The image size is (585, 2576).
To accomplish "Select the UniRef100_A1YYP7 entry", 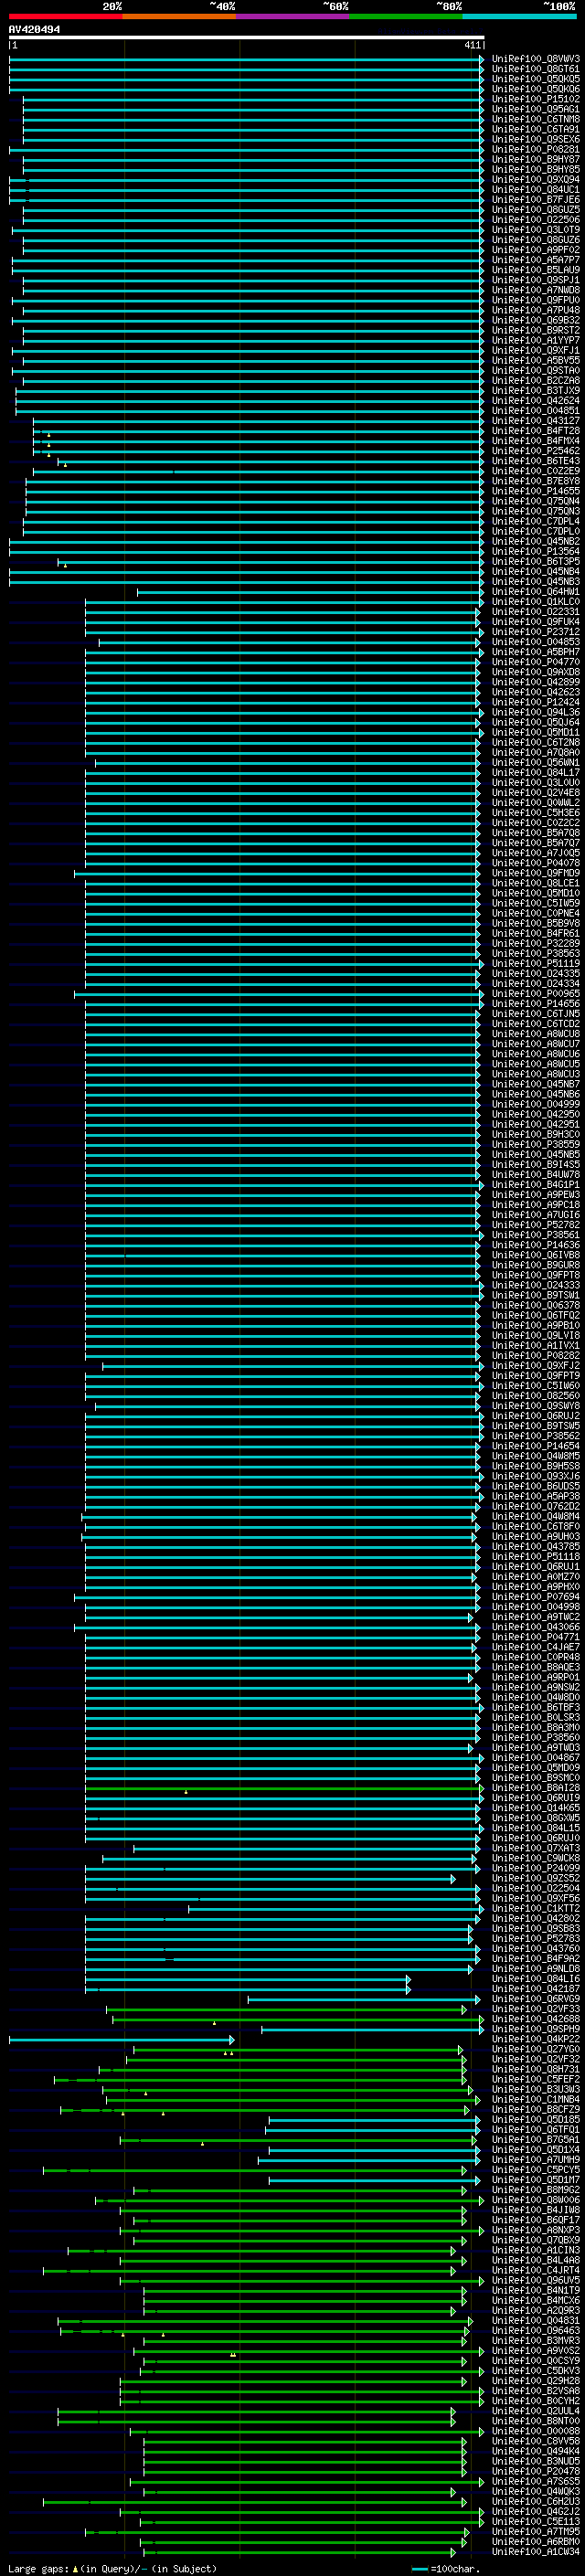I will 535,340.
